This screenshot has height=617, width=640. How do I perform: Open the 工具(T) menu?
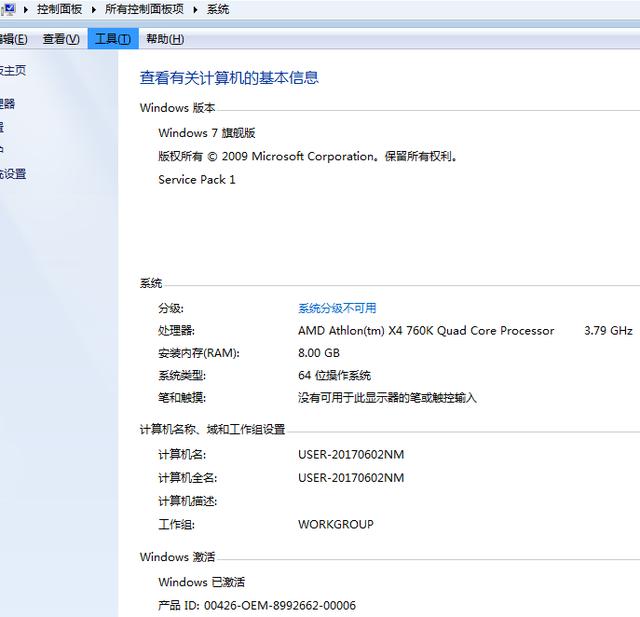[x=112, y=39]
